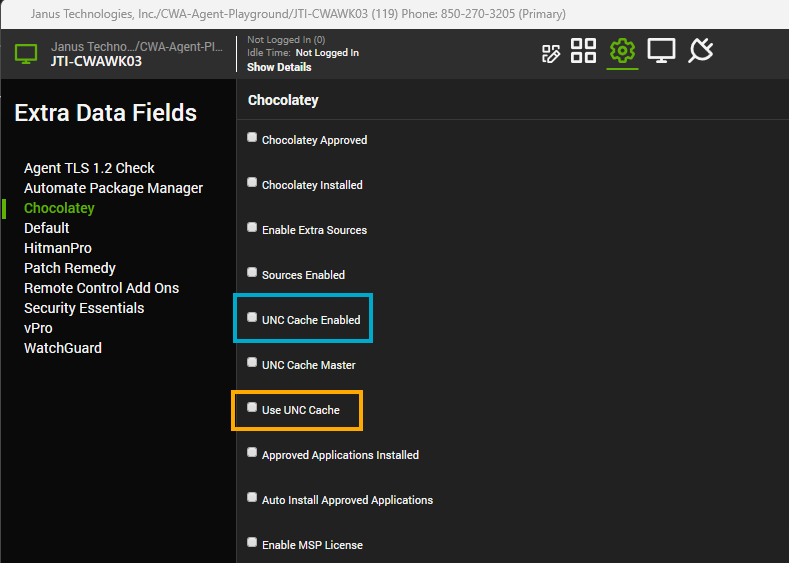This screenshot has height=563, width=789.
Task: Enable the Use UNC Cache checkbox
Action: pos(252,407)
